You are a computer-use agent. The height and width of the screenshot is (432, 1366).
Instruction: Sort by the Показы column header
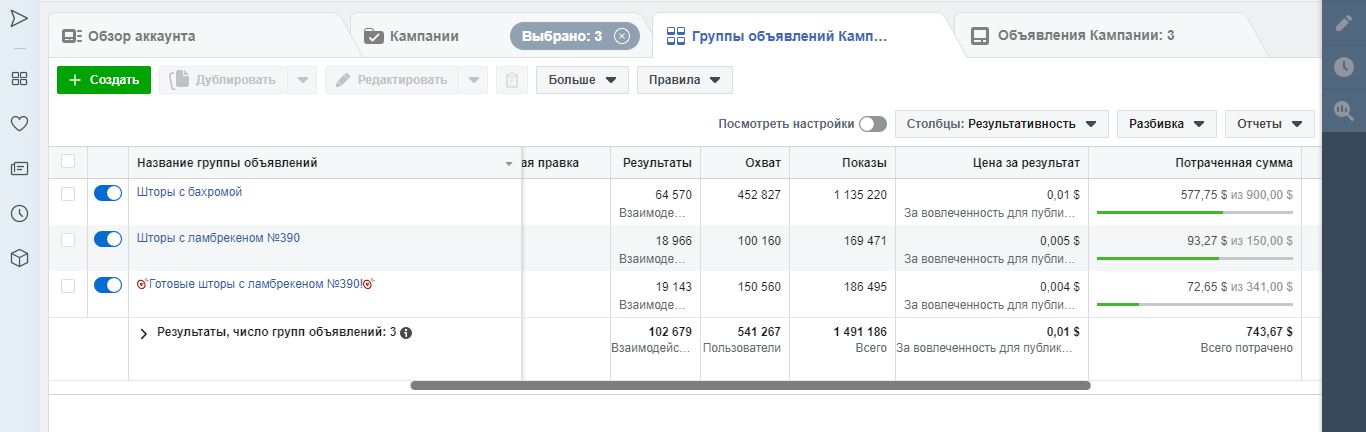(864, 163)
